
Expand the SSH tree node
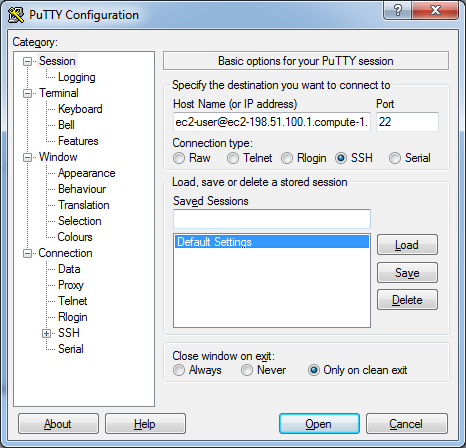tap(46, 333)
